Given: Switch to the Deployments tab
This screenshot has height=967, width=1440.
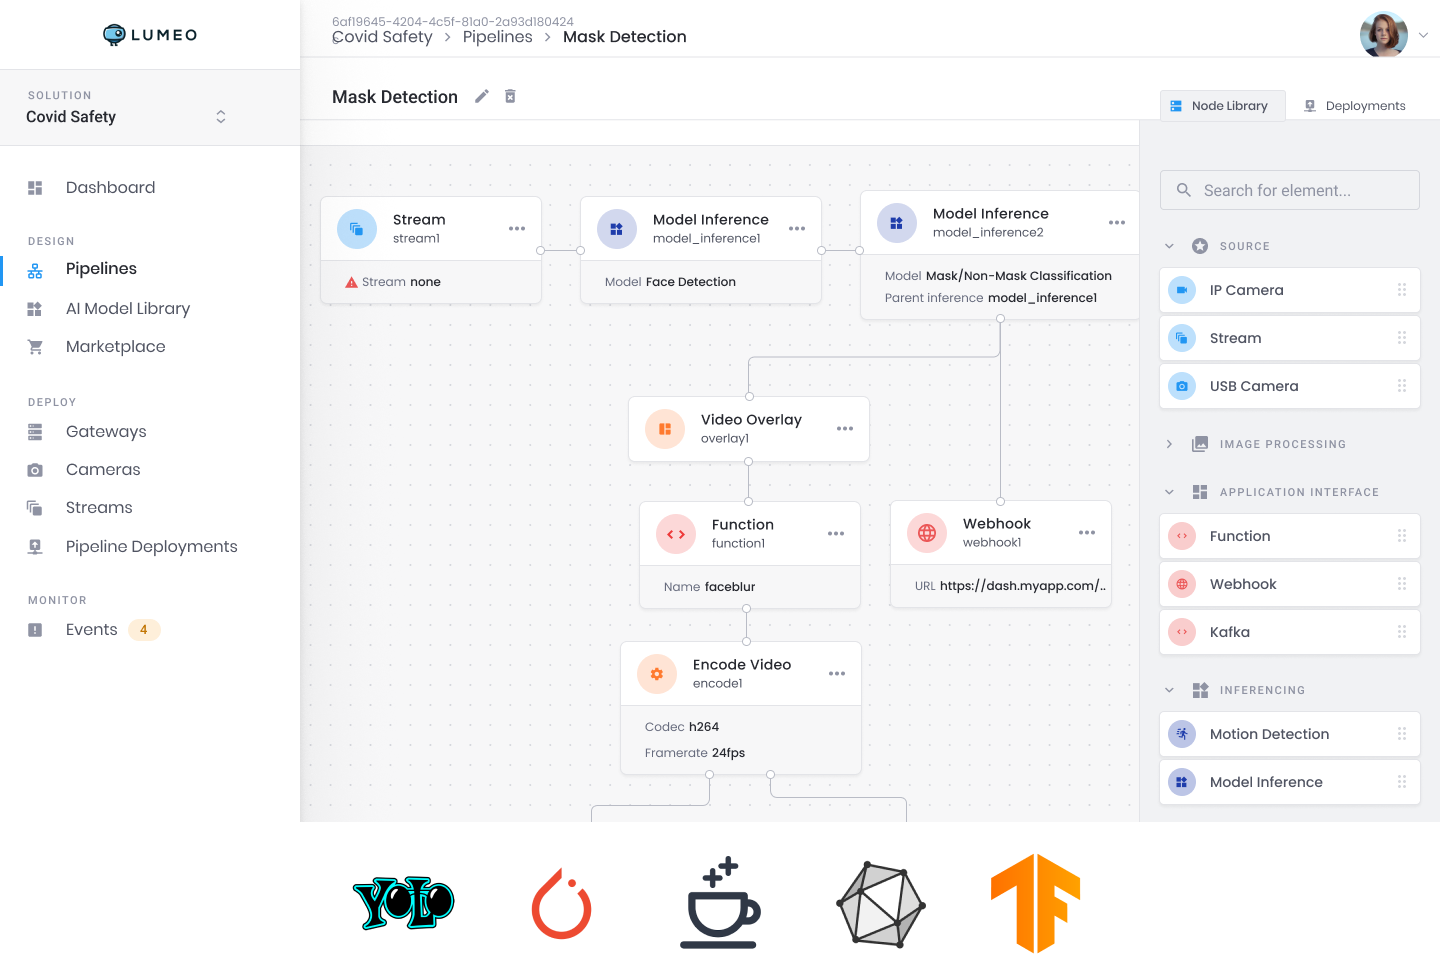Looking at the screenshot, I should coord(1355,106).
